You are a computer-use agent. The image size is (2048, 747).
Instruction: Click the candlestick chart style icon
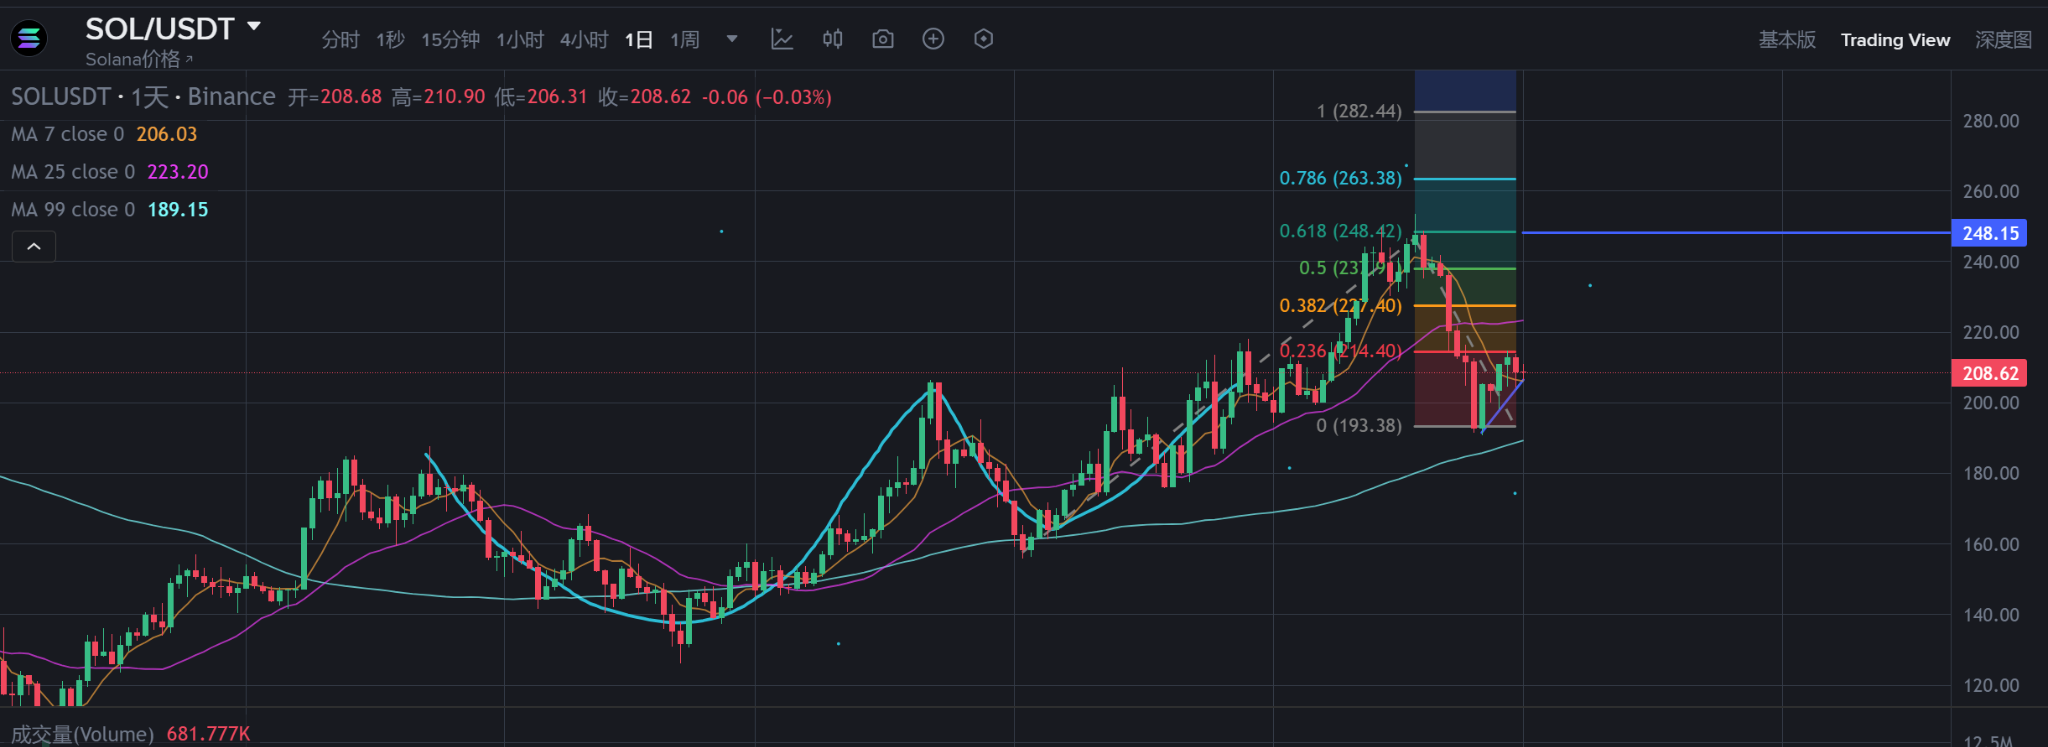[x=832, y=39]
